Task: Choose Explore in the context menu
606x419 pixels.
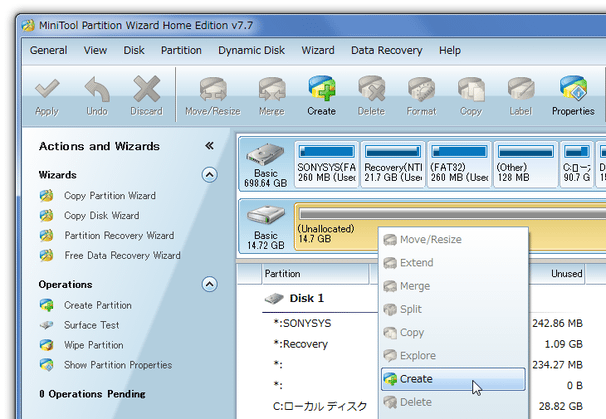Action: point(453,356)
